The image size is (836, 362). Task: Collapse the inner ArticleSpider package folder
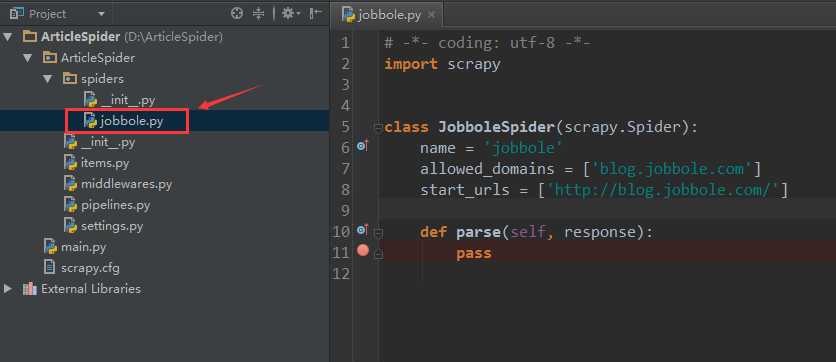click(28, 58)
